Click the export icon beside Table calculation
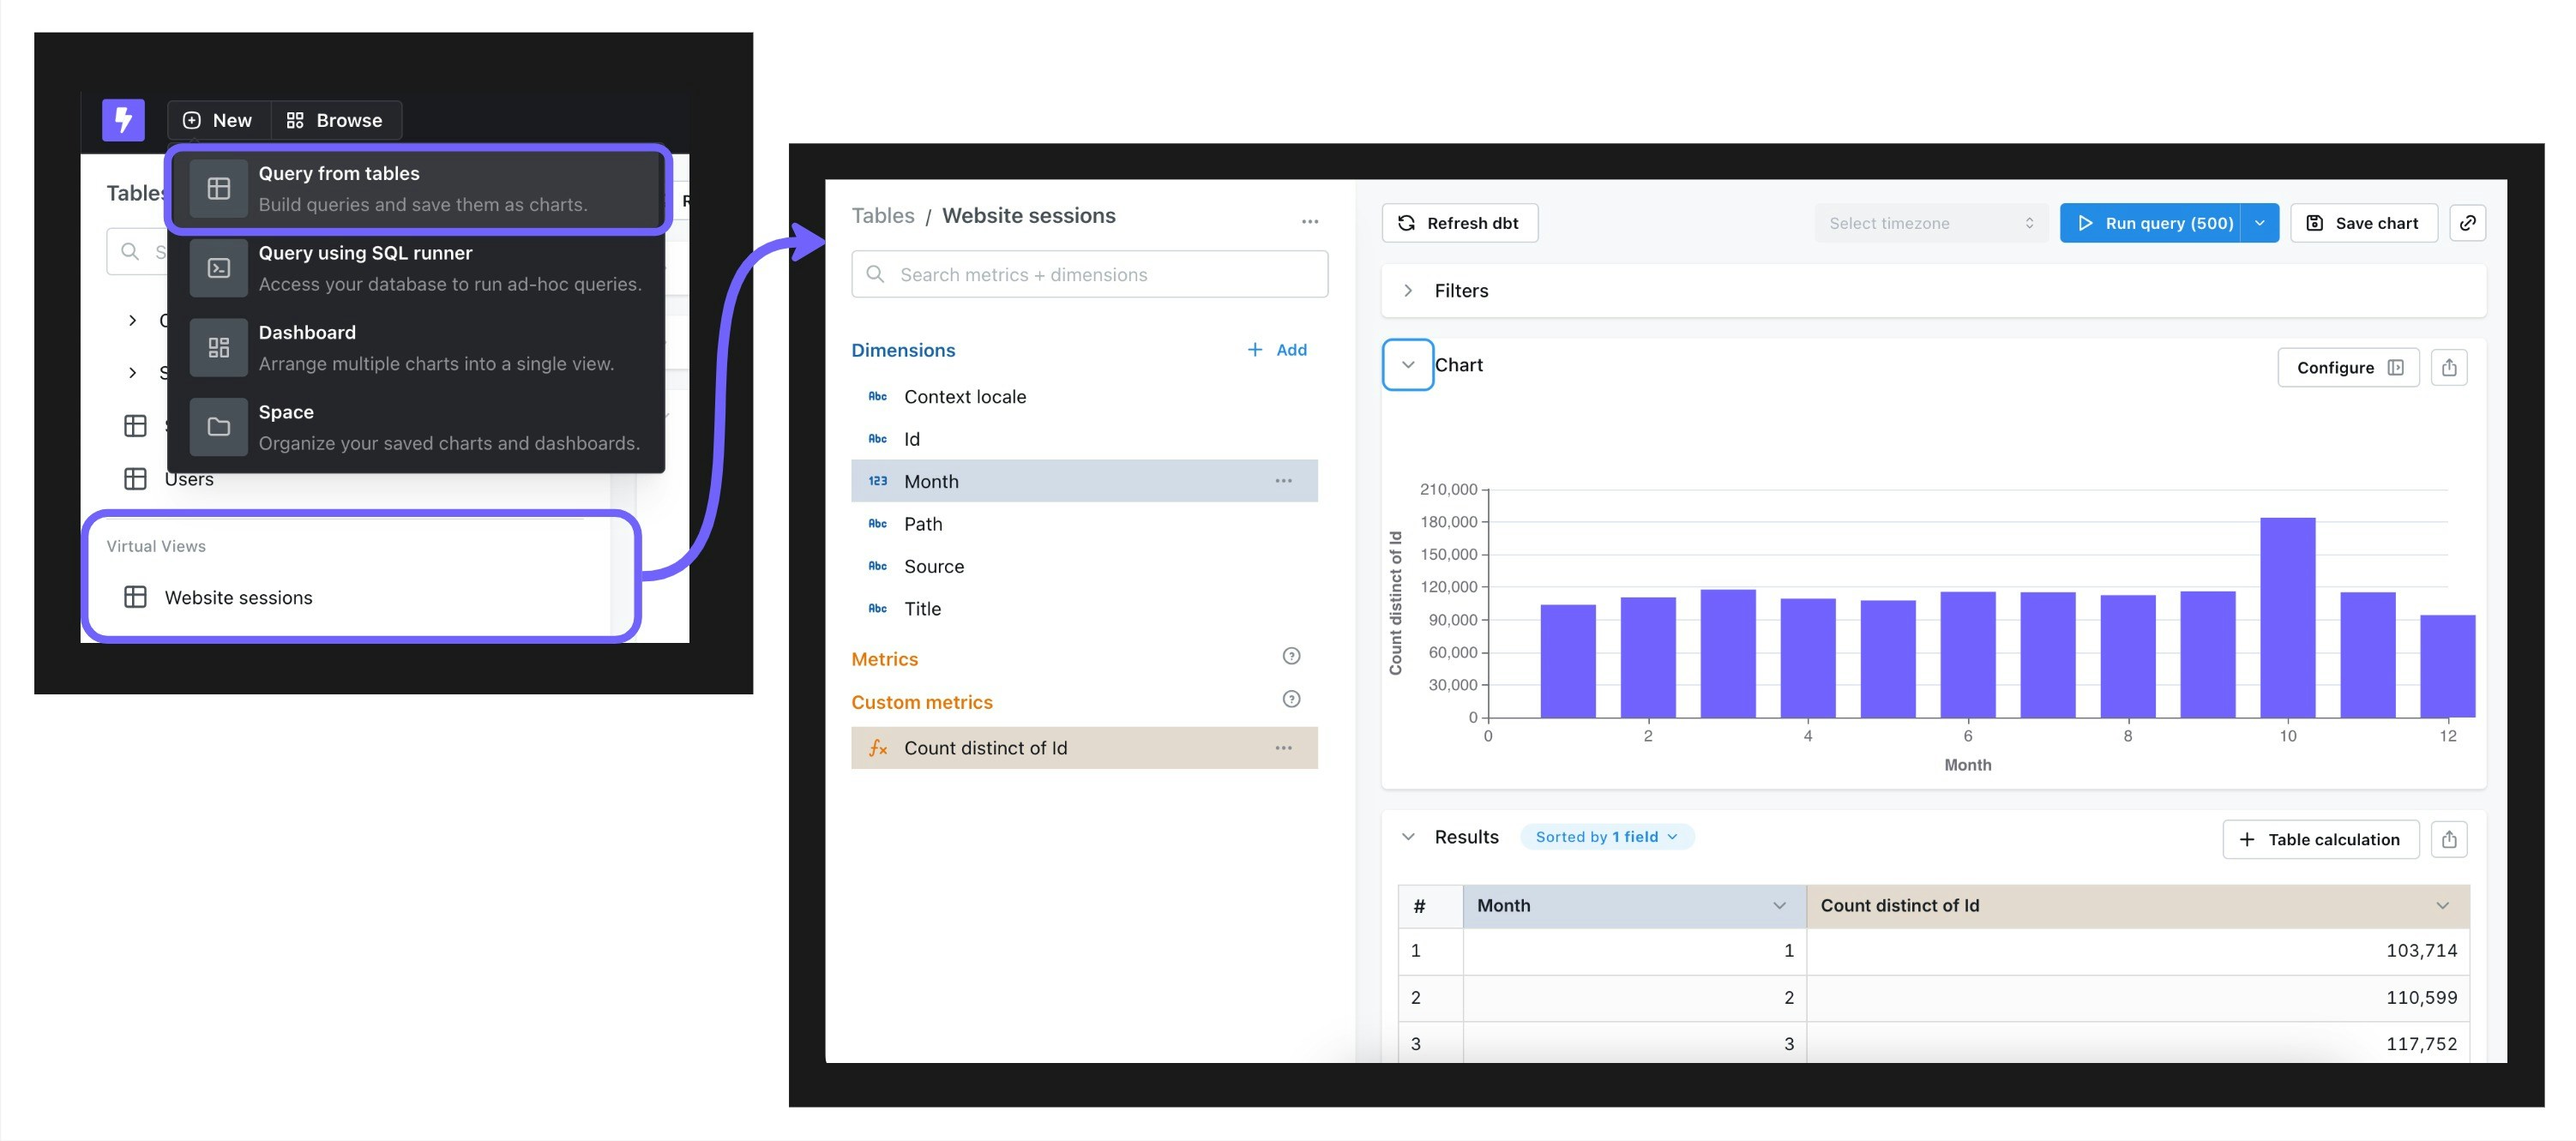Image resolution: width=2576 pixels, height=1141 pixels. point(2448,839)
